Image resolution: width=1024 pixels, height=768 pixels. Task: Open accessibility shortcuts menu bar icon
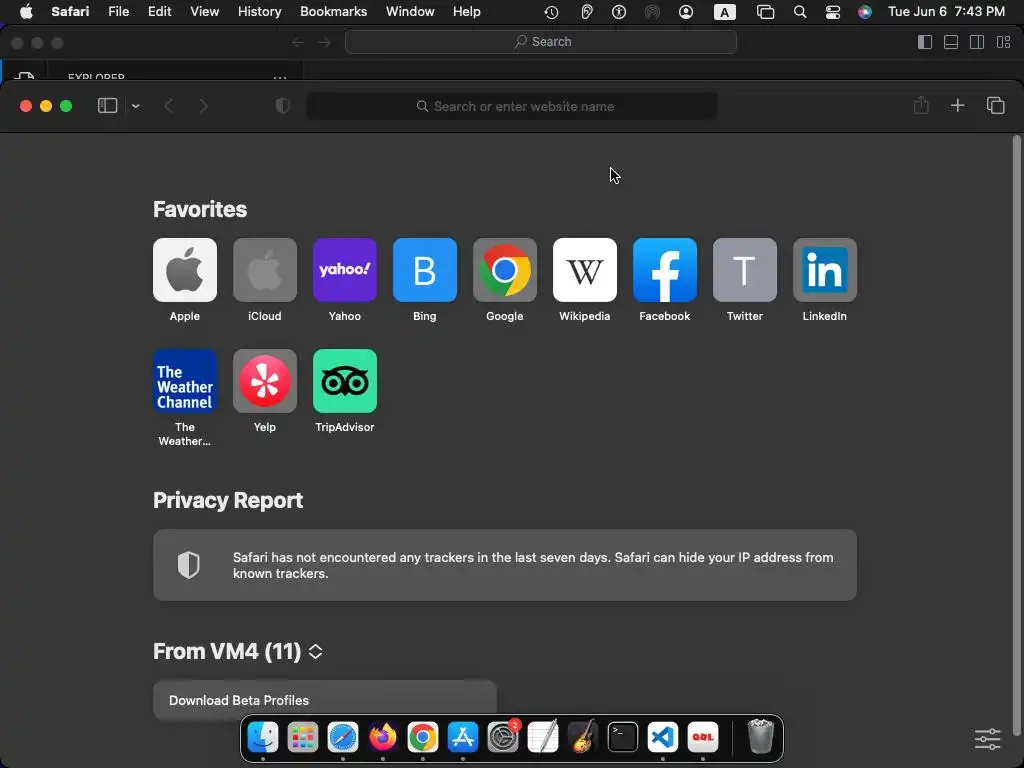[x=618, y=12]
